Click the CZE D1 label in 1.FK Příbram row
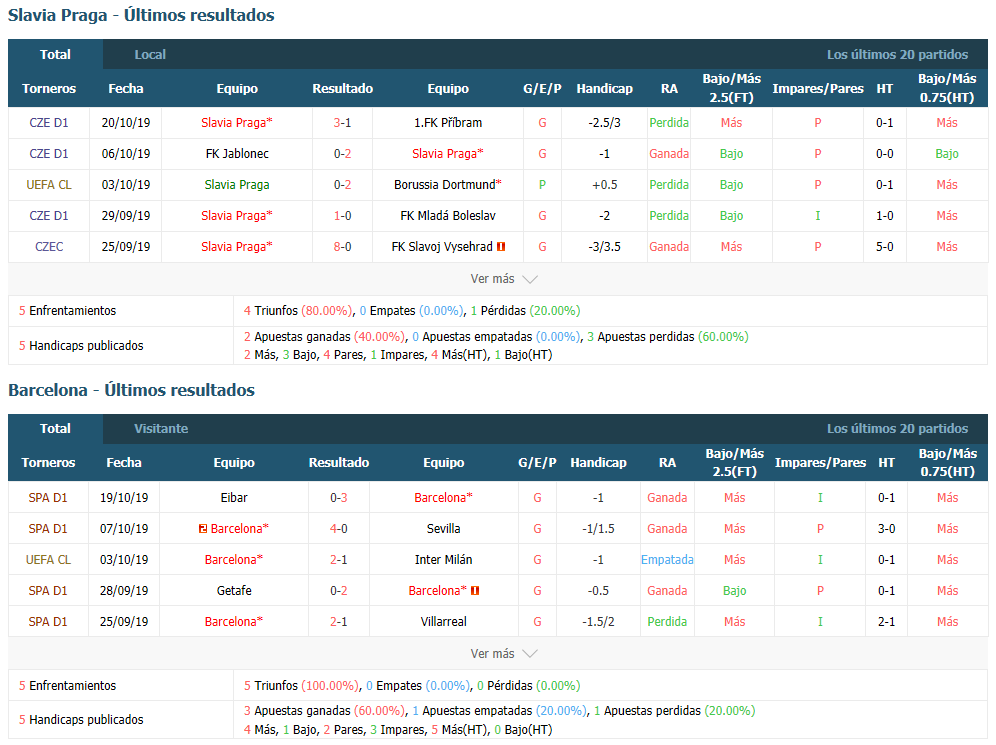The width and height of the screenshot is (996, 745). (49, 123)
